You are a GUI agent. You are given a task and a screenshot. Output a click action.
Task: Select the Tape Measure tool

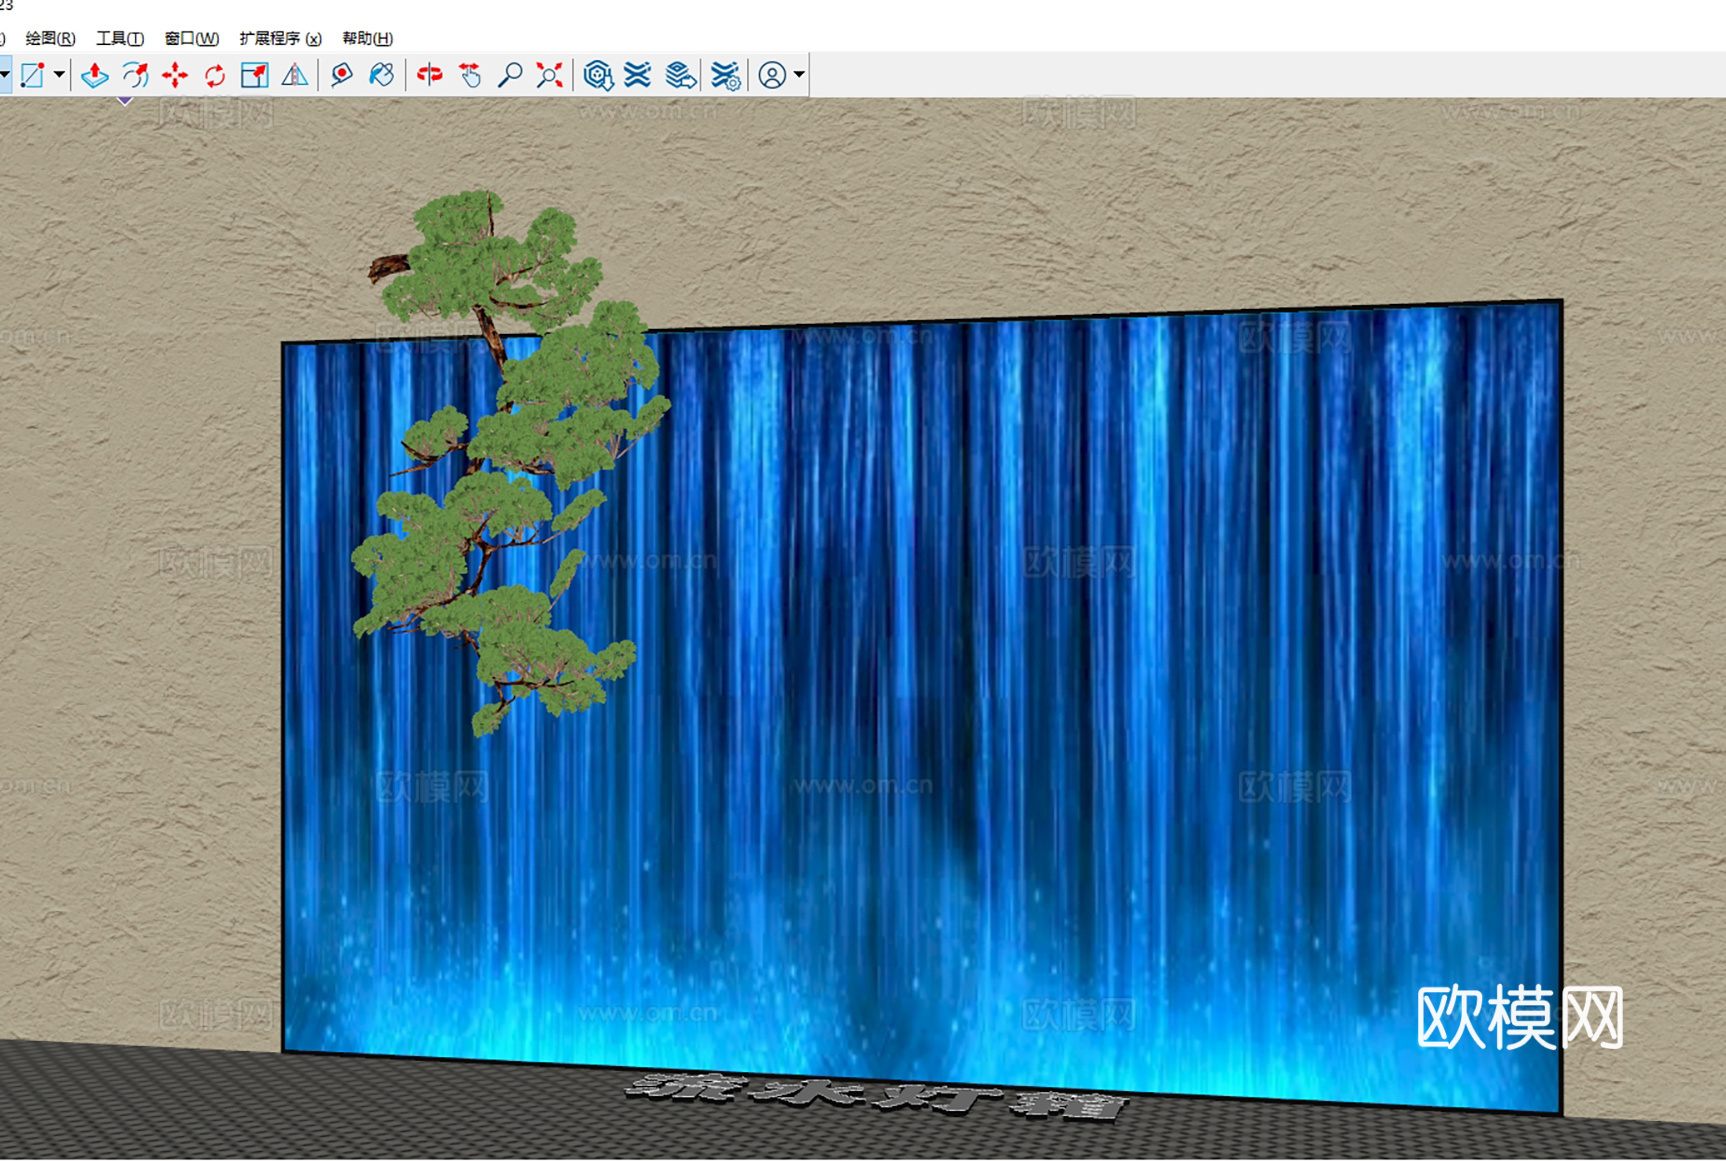click(342, 75)
